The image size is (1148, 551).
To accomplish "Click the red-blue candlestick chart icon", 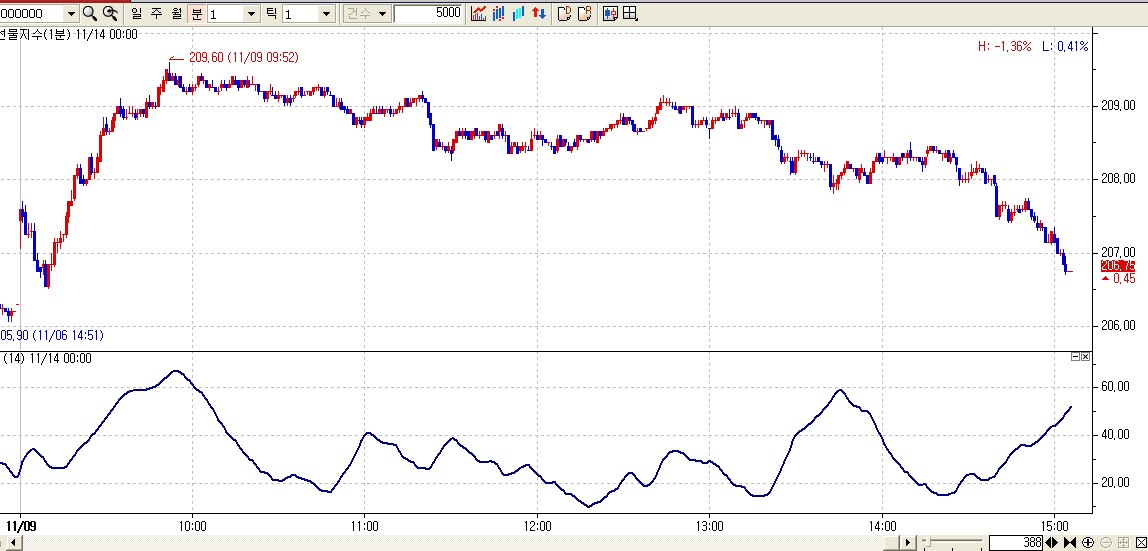I will (x=498, y=13).
